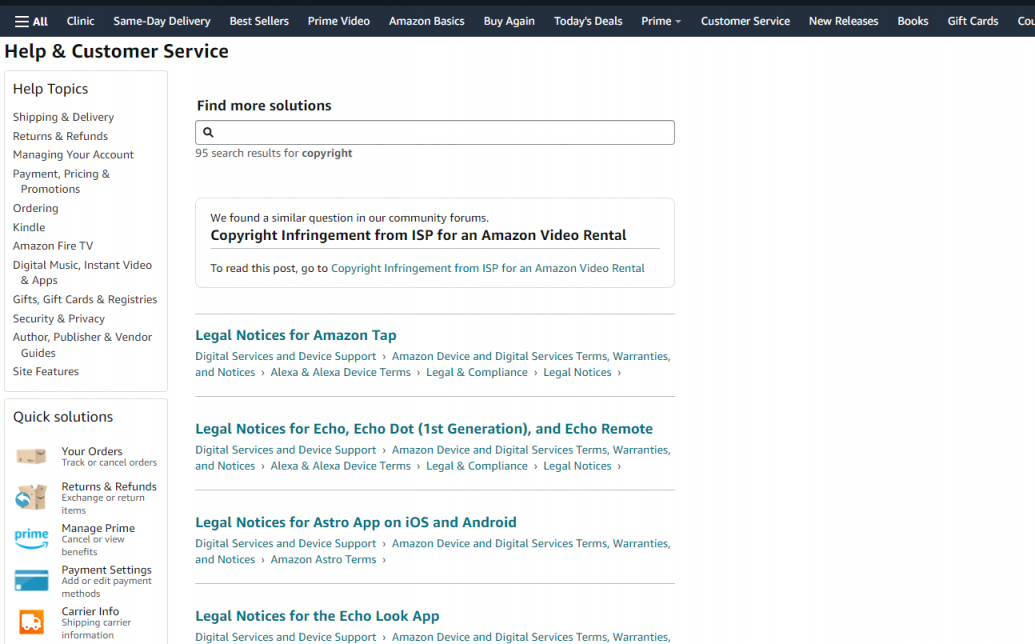Open Managing Your Account topic
Screen dimensions: 1035x644
pyautogui.click(x=73, y=154)
